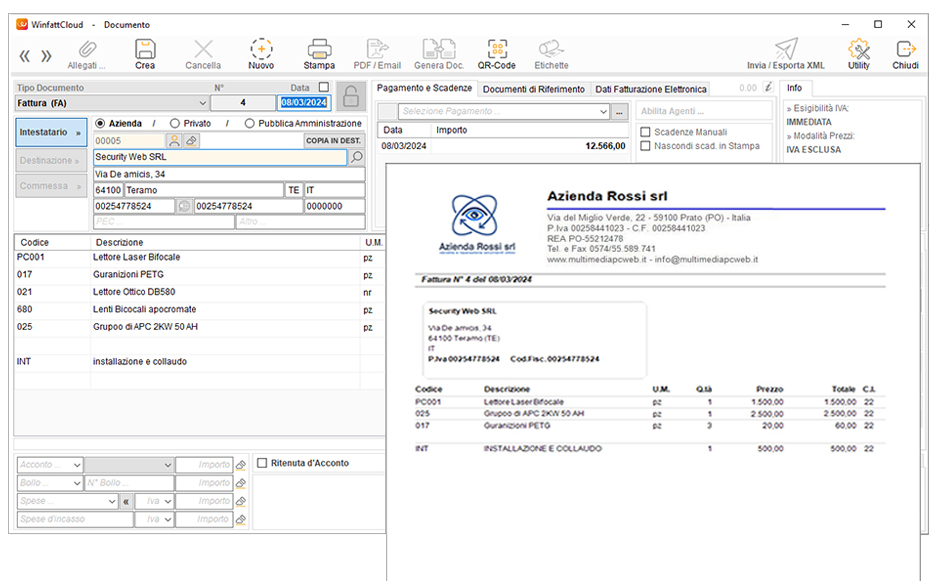Click the ellipsis button beside Selezione Pagamento
The image size is (940, 581).
[x=619, y=111]
